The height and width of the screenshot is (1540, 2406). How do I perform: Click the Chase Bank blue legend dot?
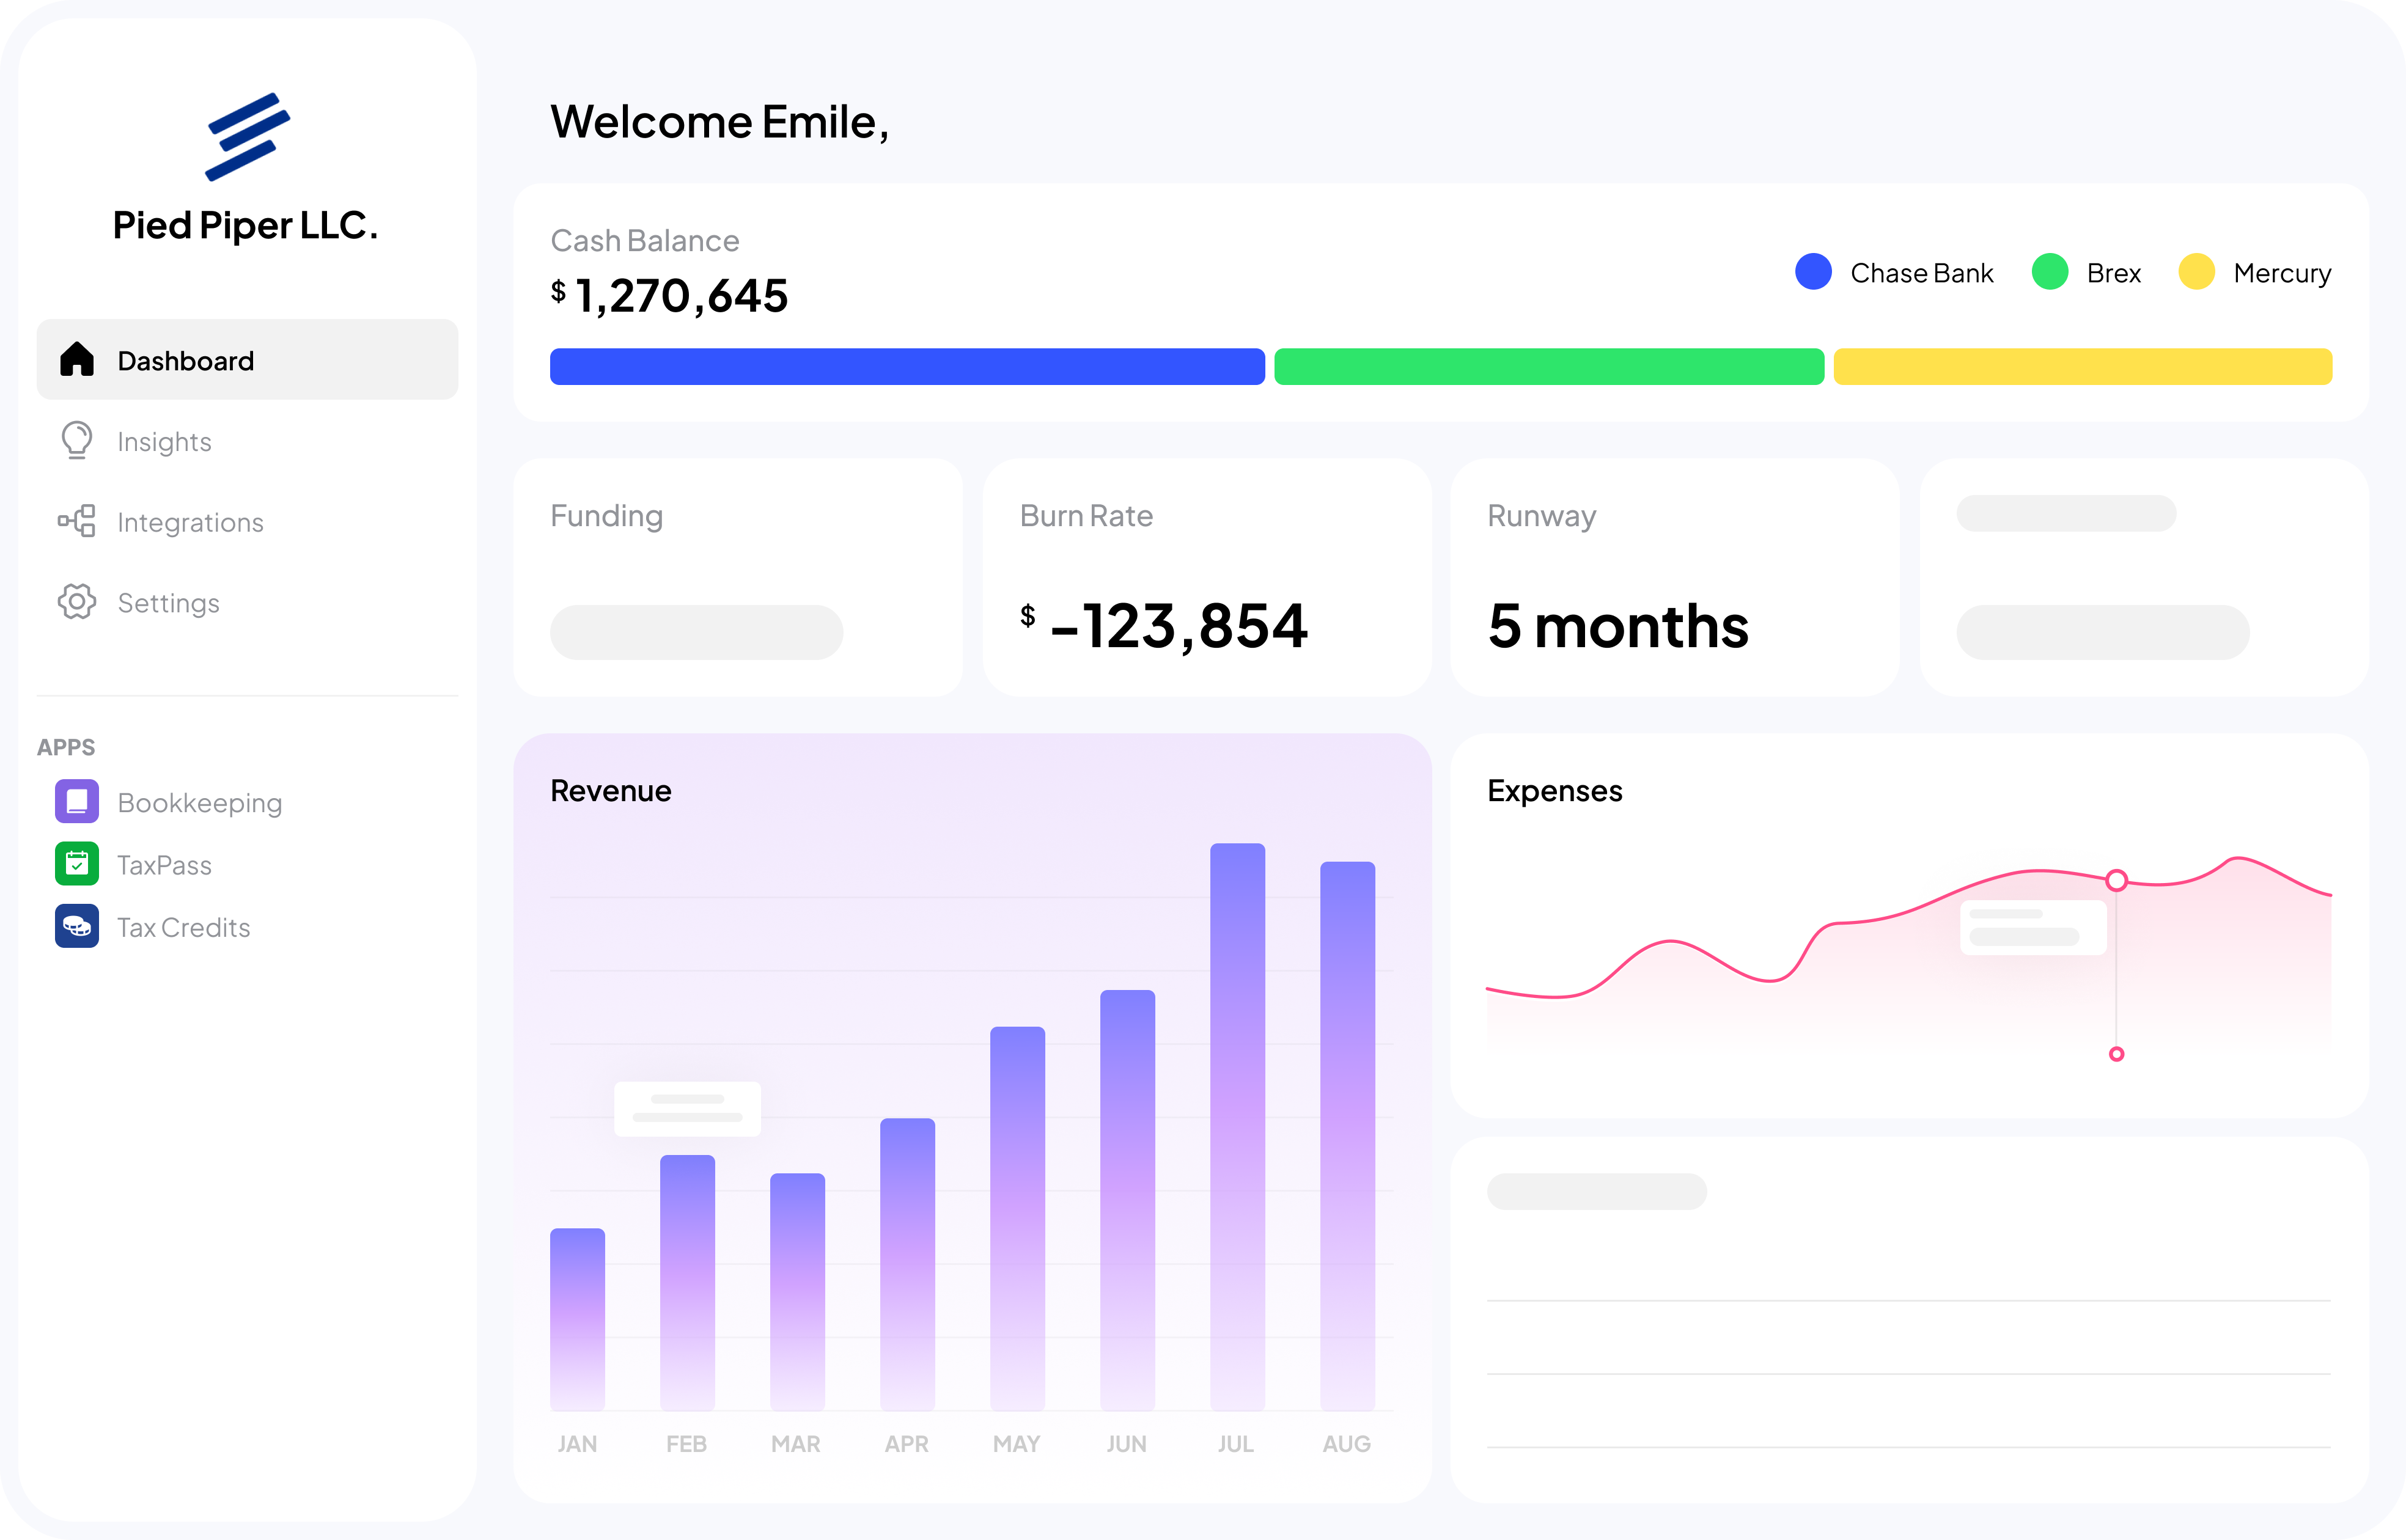(1813, 271)
